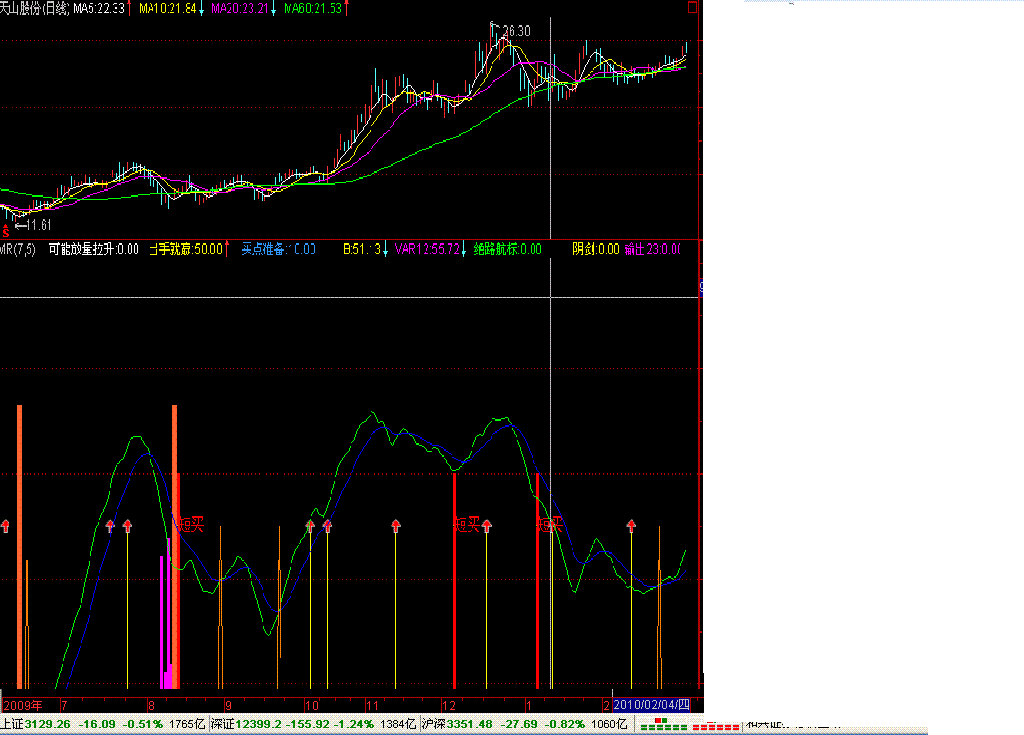Click the 2009年 label on time axis

(x=23, y=706)
